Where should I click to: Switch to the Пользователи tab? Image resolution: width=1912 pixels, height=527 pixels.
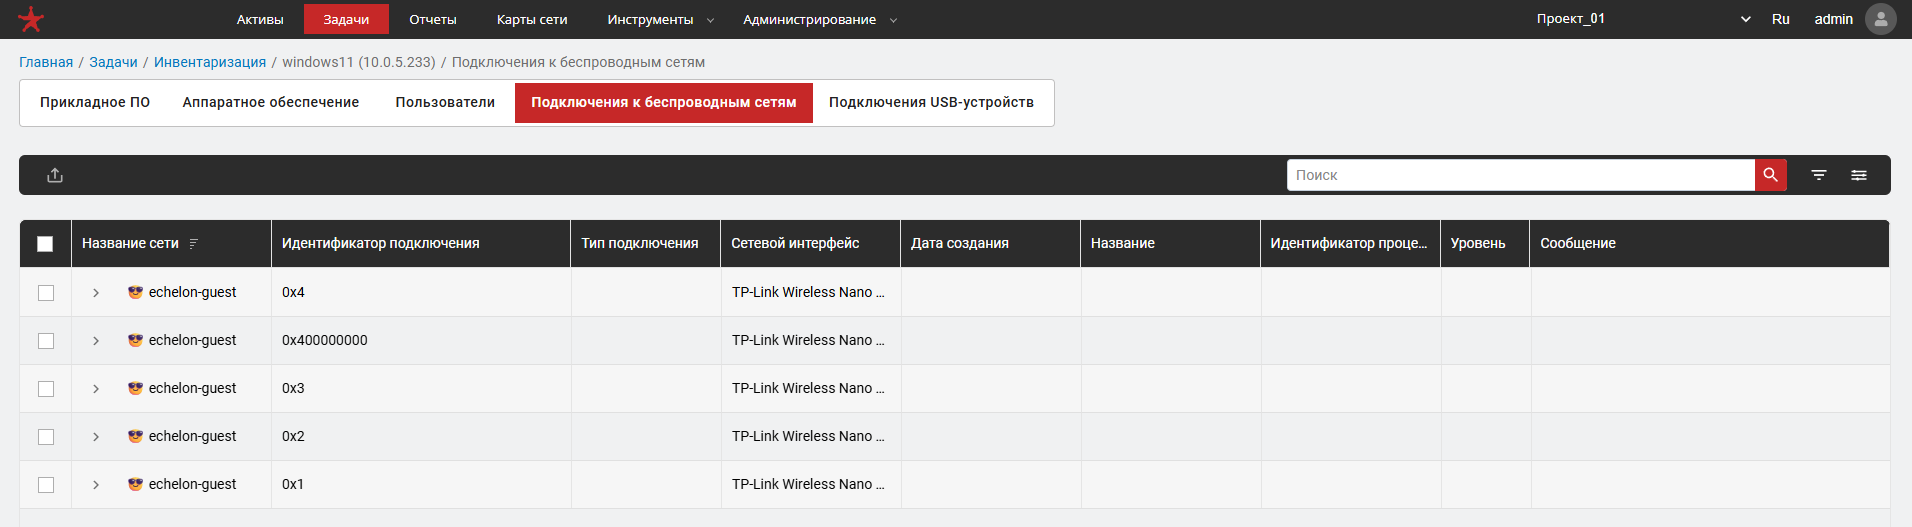coord(445,102)
